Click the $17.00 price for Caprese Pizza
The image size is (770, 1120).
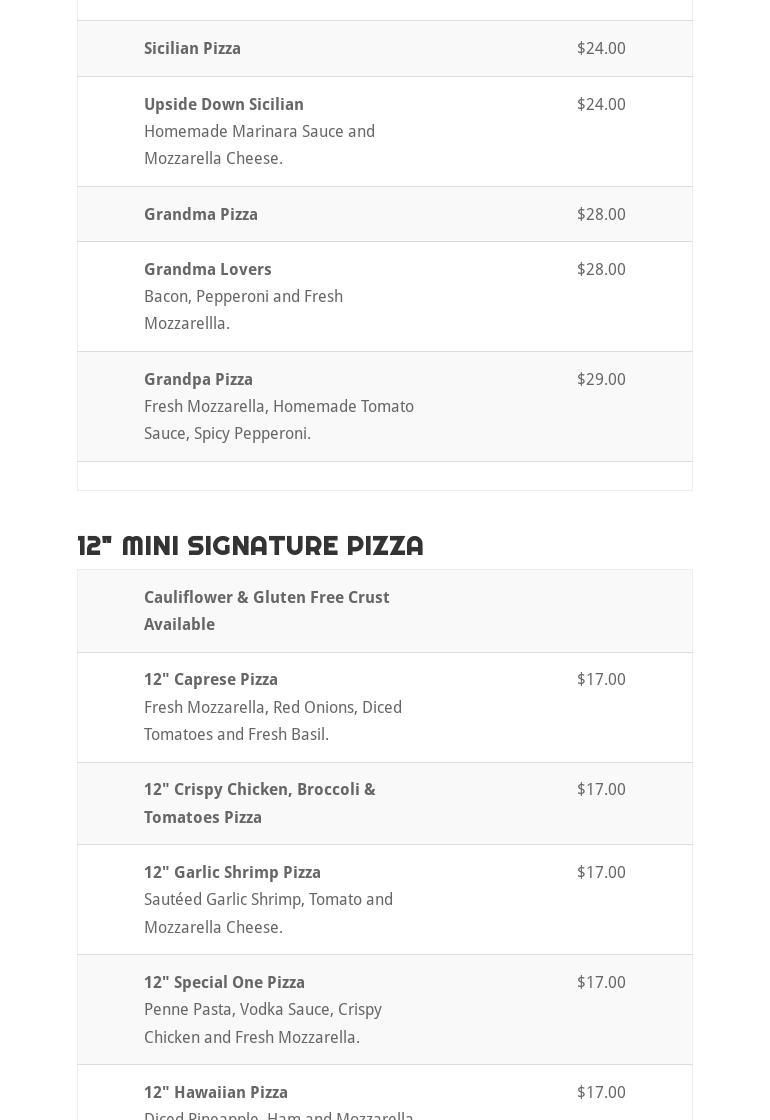pyautogui.click(x=601, y=679)
